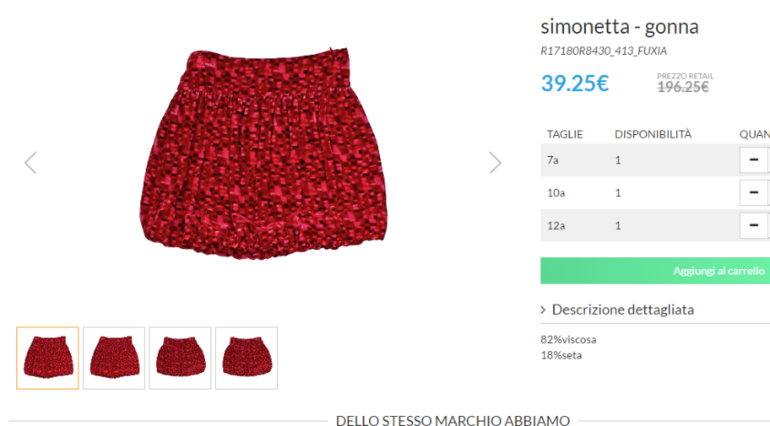Select the fourth skirt thumbnail
Screen dimensions: 770x426
coord(247,358)
